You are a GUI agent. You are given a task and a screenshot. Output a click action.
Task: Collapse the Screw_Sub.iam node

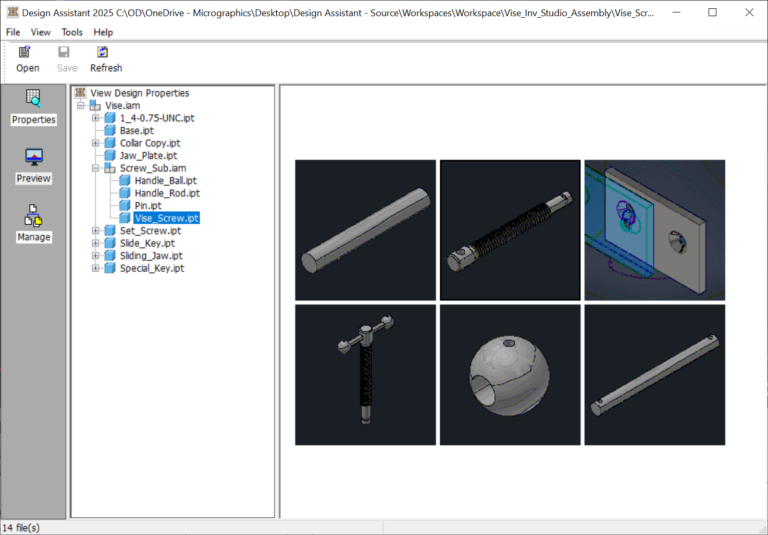point(96,168)
